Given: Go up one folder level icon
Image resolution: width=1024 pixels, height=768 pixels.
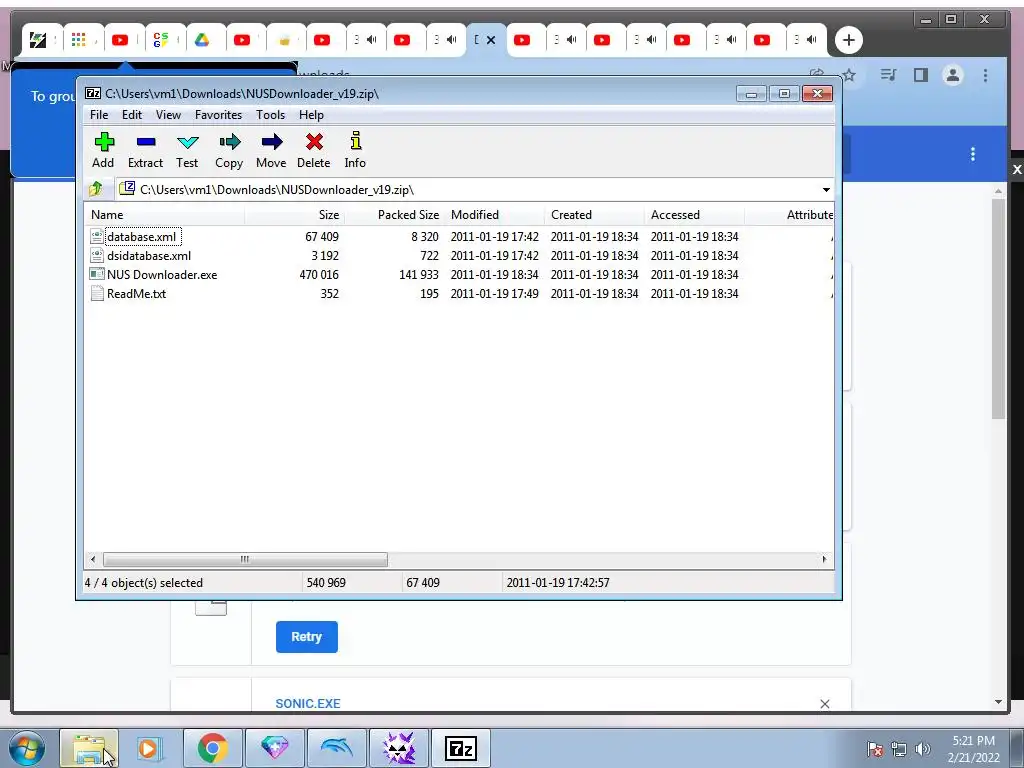Looking at the screenshot, I should tap(96, 189).
